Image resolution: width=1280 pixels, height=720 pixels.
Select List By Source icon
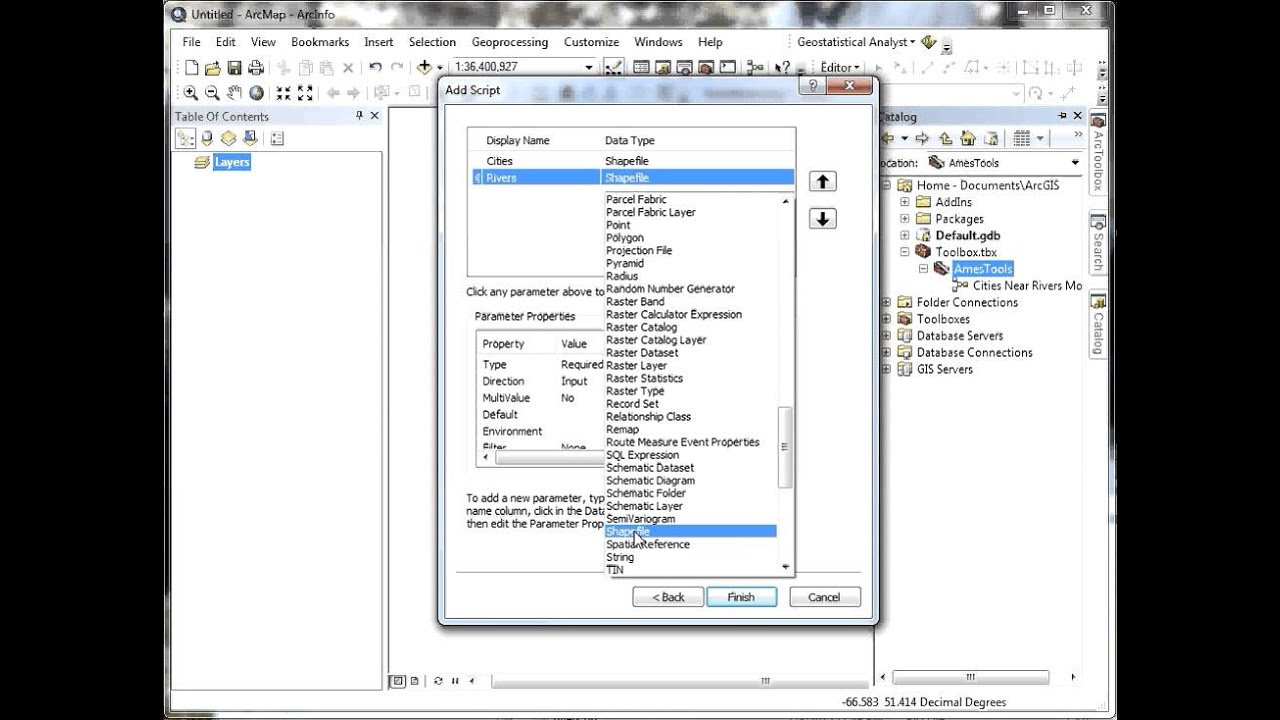coord(207,139)
